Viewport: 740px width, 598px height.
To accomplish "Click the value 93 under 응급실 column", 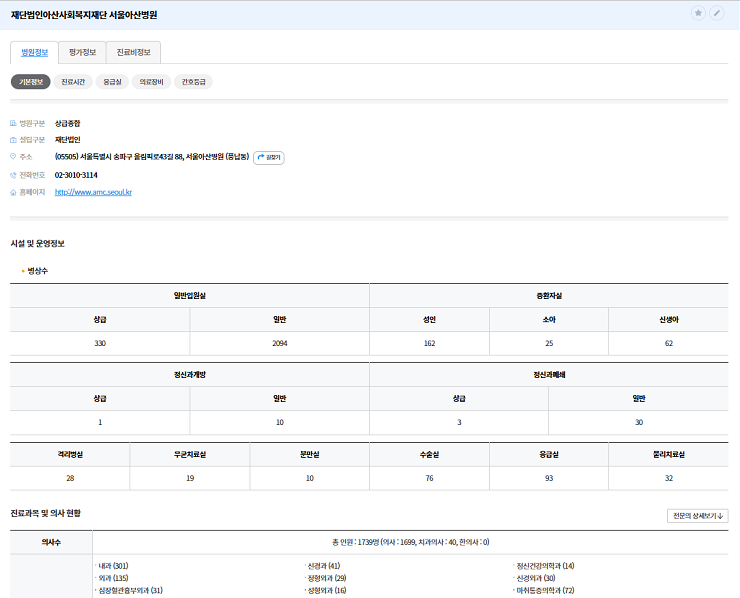I will point(549,478).
